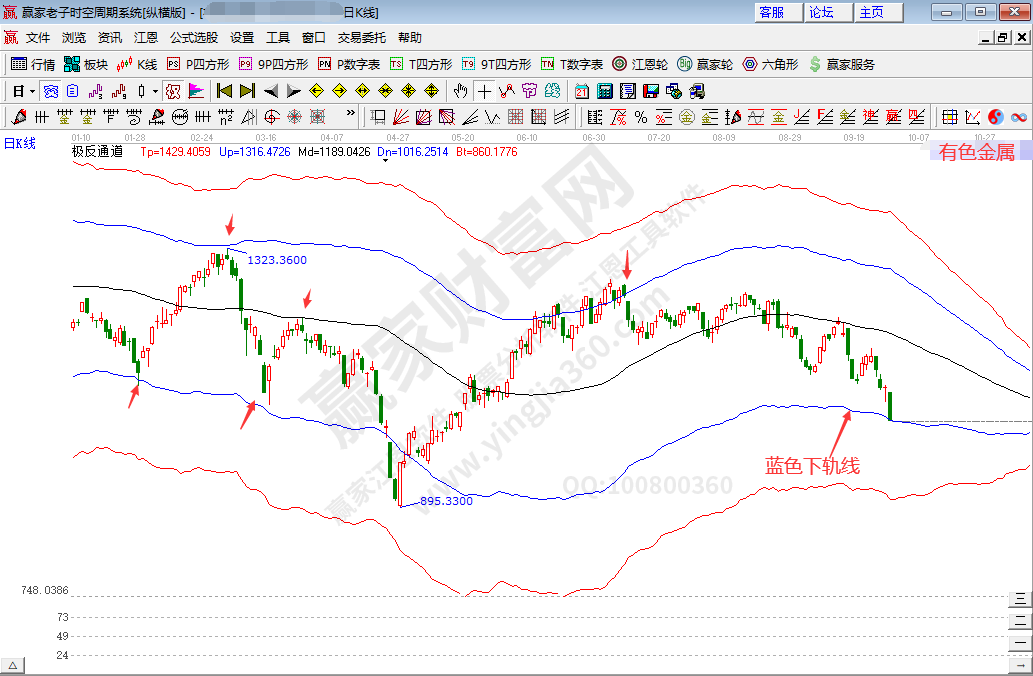The width and height of the screenshot is (1033, 676).
Task: Toggle the crosshair cursor button
Action: pyautogui.click(x=484, y=91)
